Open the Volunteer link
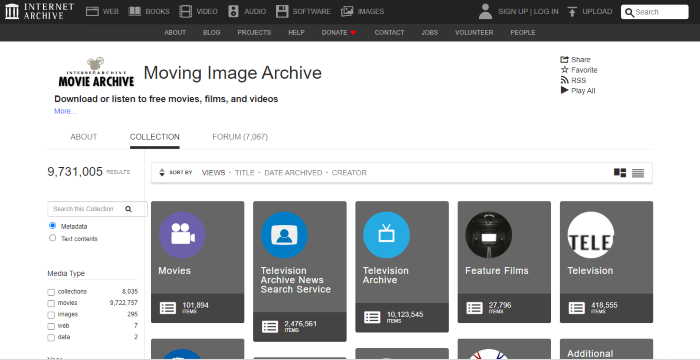Image resolution: width=700 pixels, height=360 pixels. pyautogui.click(x=474, y=33)
